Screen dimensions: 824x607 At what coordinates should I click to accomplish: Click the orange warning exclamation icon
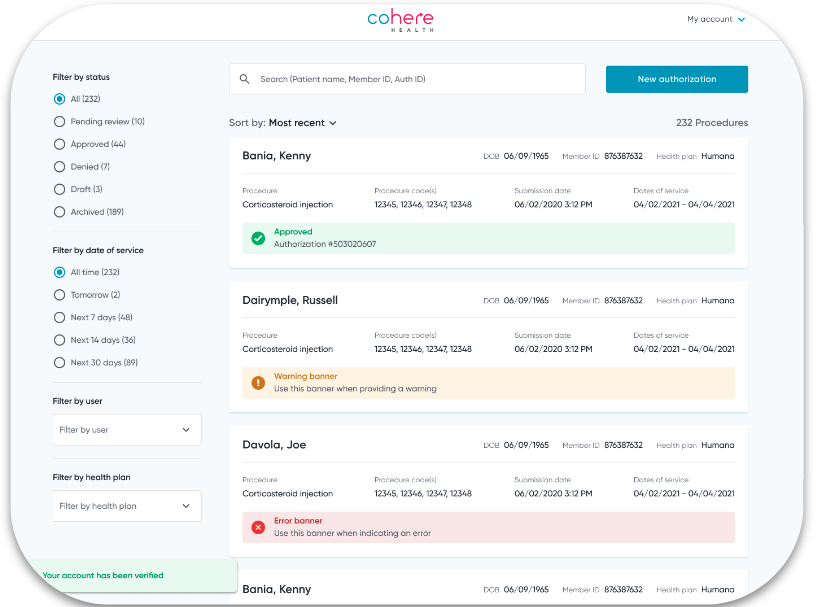tap(258, 383)
